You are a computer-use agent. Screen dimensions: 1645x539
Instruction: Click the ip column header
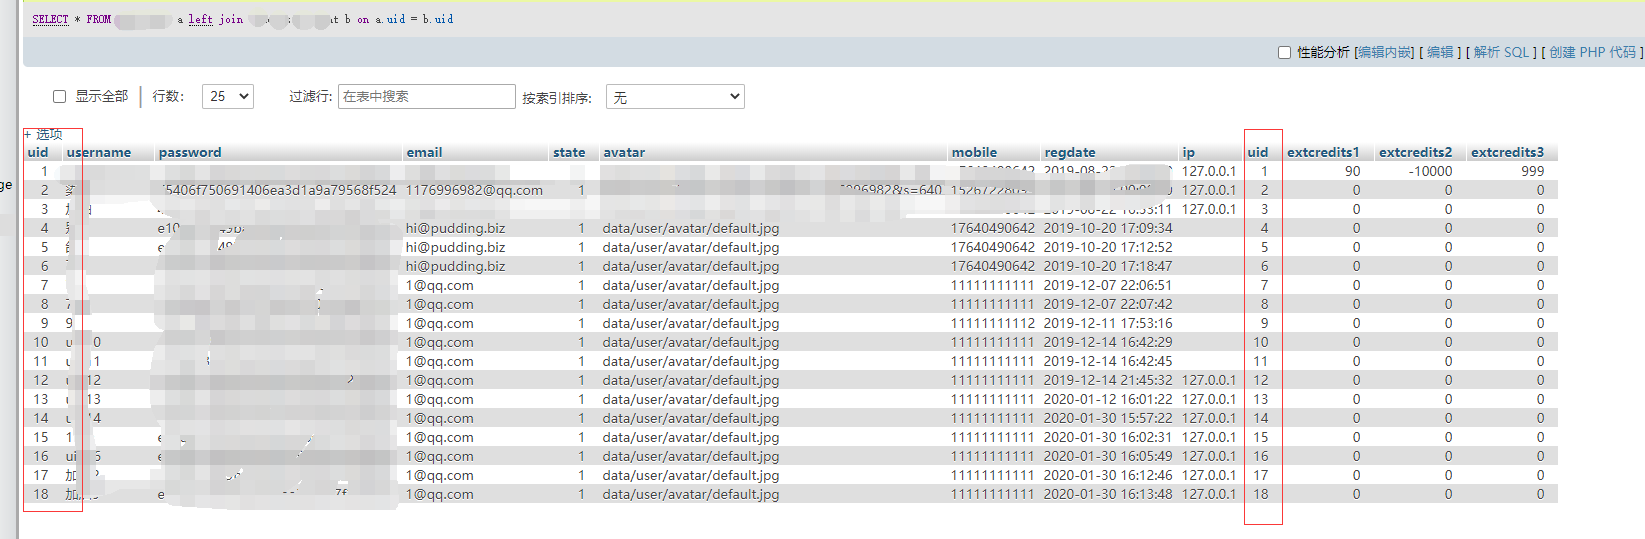[x=1188, y=153]
